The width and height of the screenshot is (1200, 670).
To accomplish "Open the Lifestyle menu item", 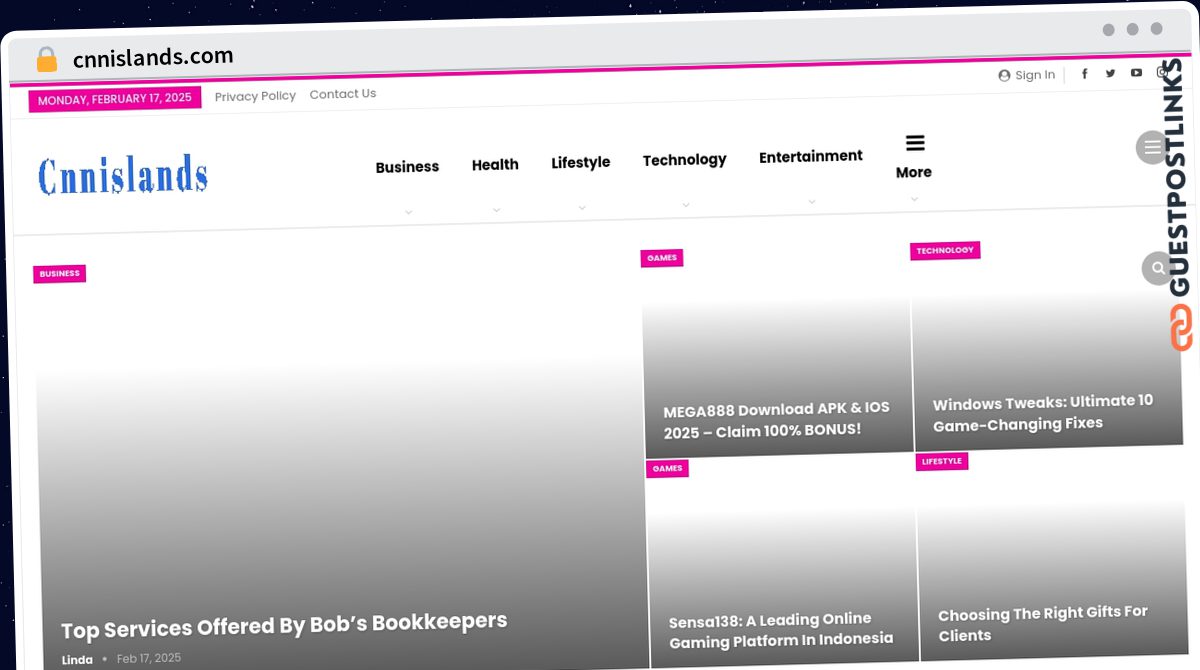I will 581,162.
